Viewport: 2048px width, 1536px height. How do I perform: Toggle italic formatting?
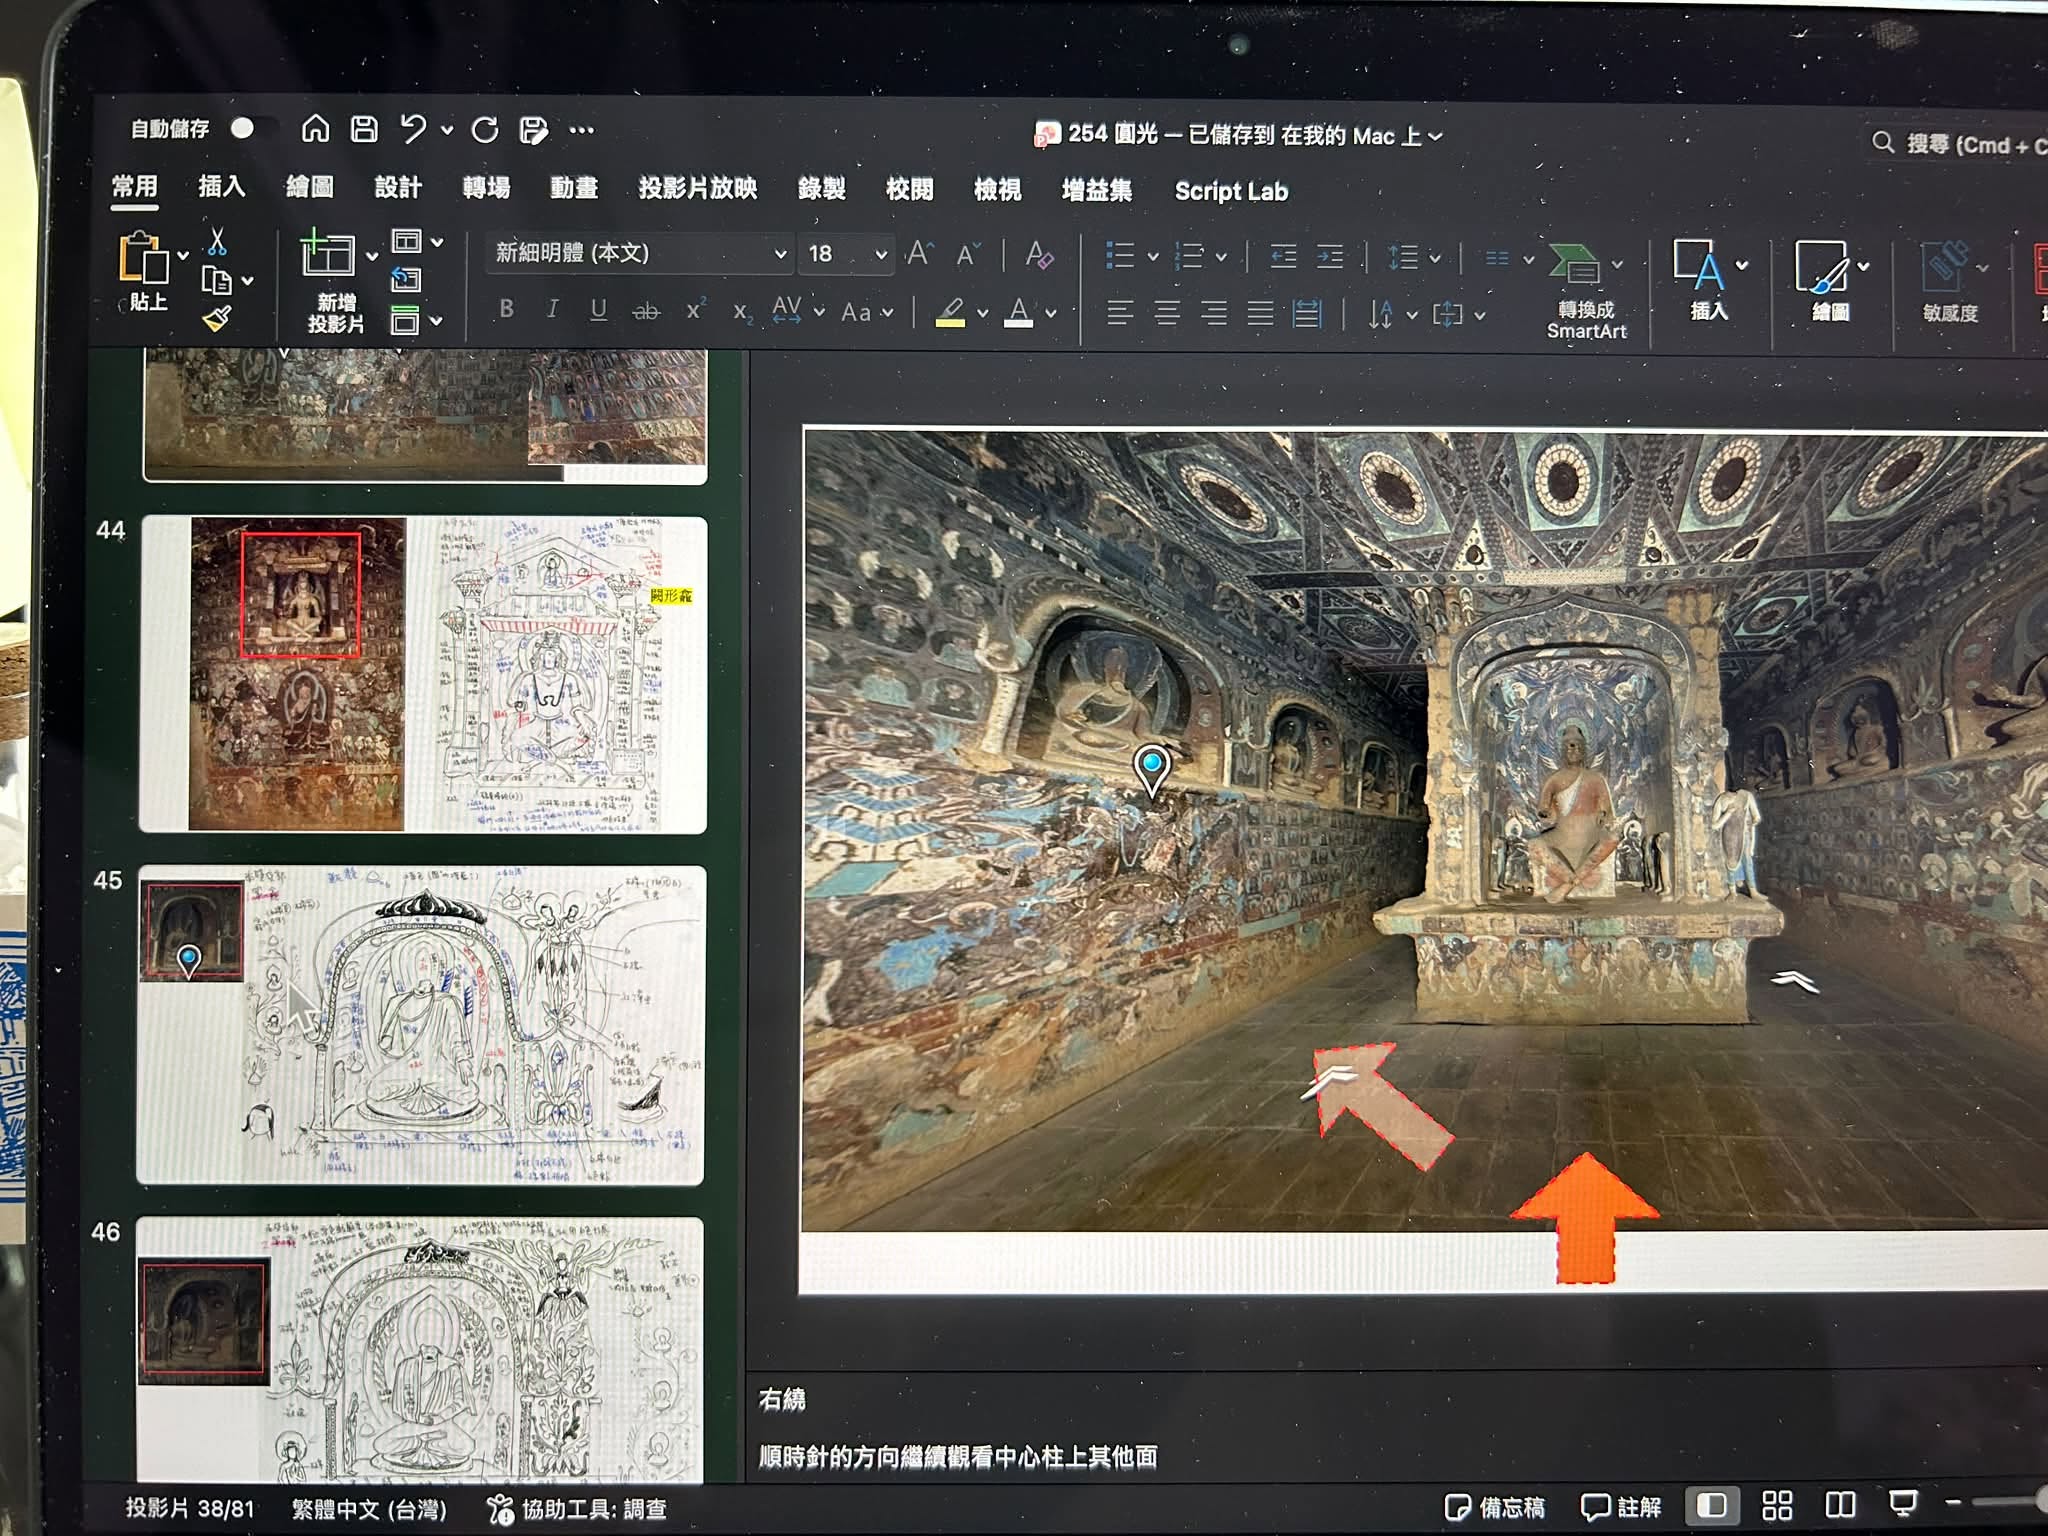(x=552, y=310)
